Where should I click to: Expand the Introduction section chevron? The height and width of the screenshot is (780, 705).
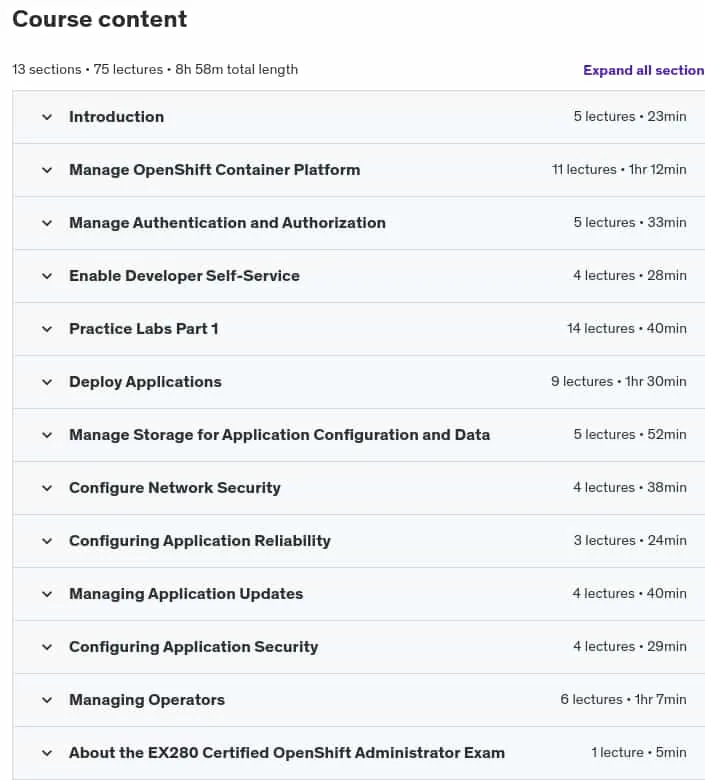point(47,117)
